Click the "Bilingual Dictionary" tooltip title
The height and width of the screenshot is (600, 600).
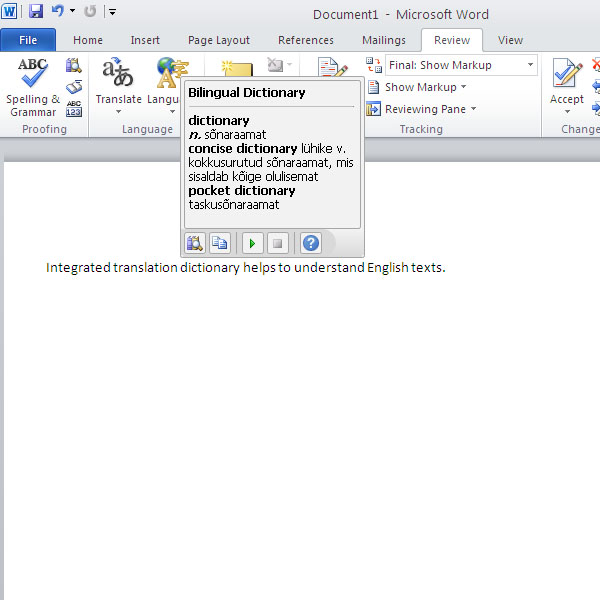(x=247, y=93)
